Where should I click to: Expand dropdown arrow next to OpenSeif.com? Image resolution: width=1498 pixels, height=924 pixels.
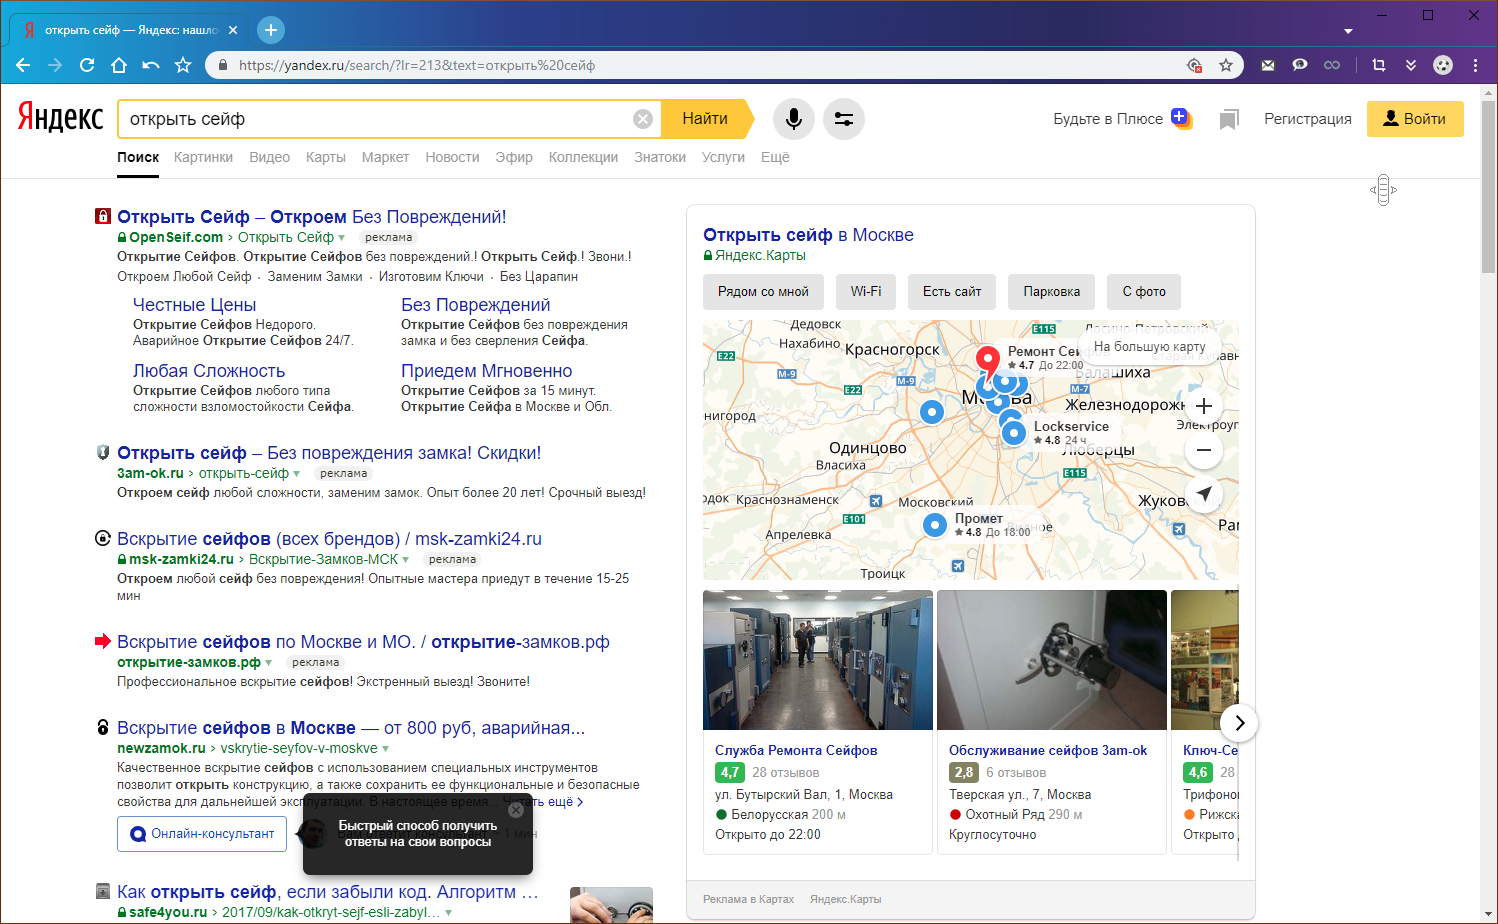[341, 238]
